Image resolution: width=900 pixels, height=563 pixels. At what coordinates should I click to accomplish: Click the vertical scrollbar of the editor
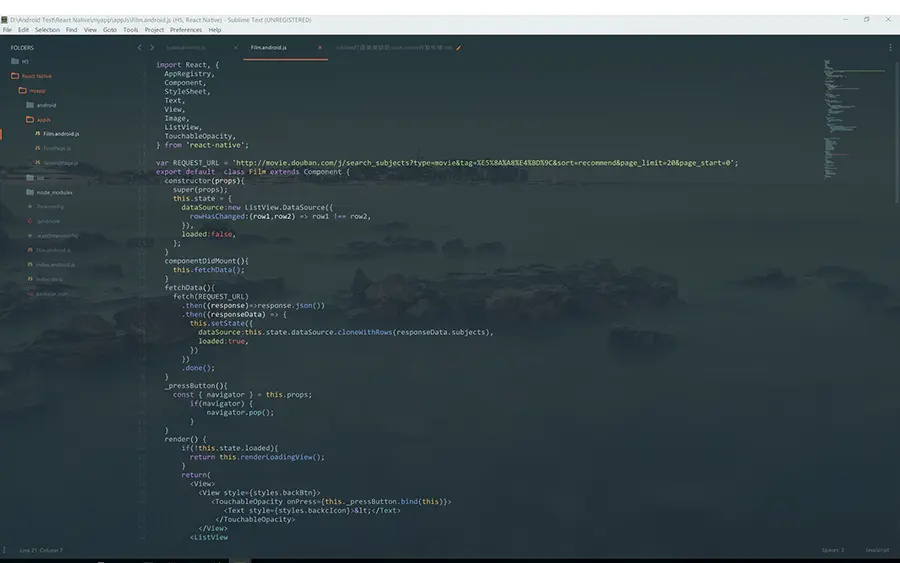[x=897, y=131]
